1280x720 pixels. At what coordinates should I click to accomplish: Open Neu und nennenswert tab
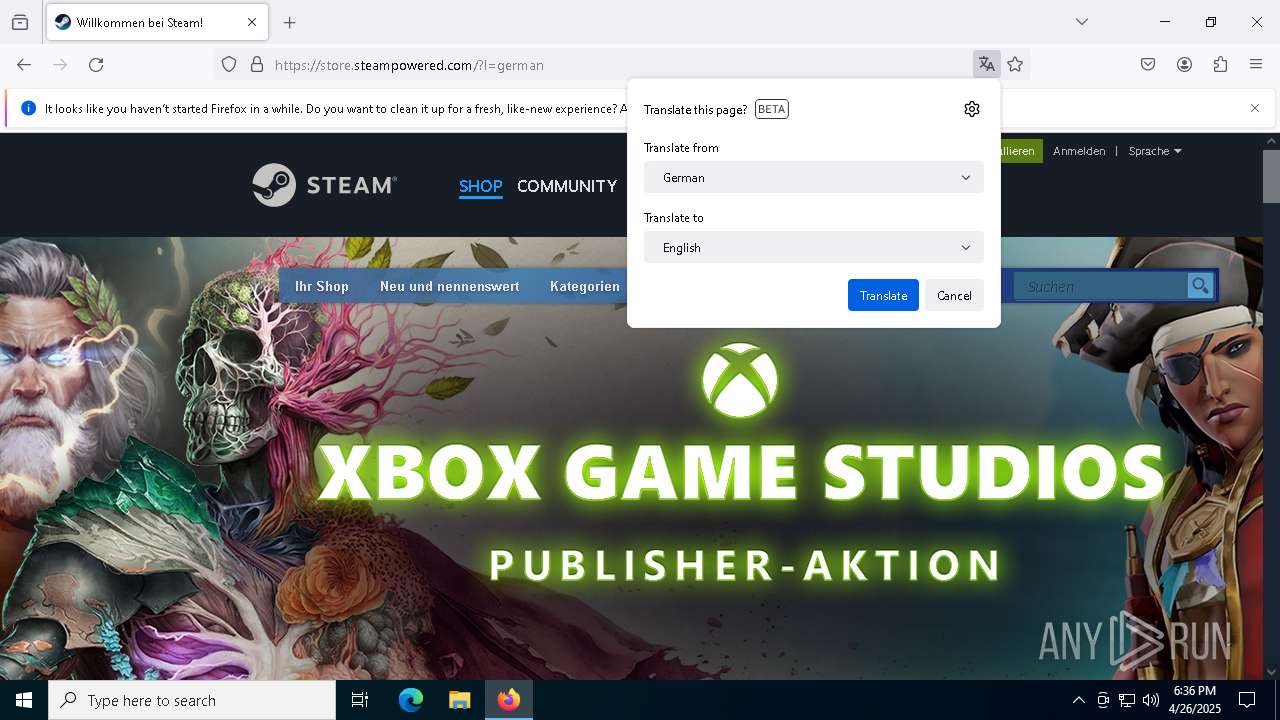(x=449, y=286)
